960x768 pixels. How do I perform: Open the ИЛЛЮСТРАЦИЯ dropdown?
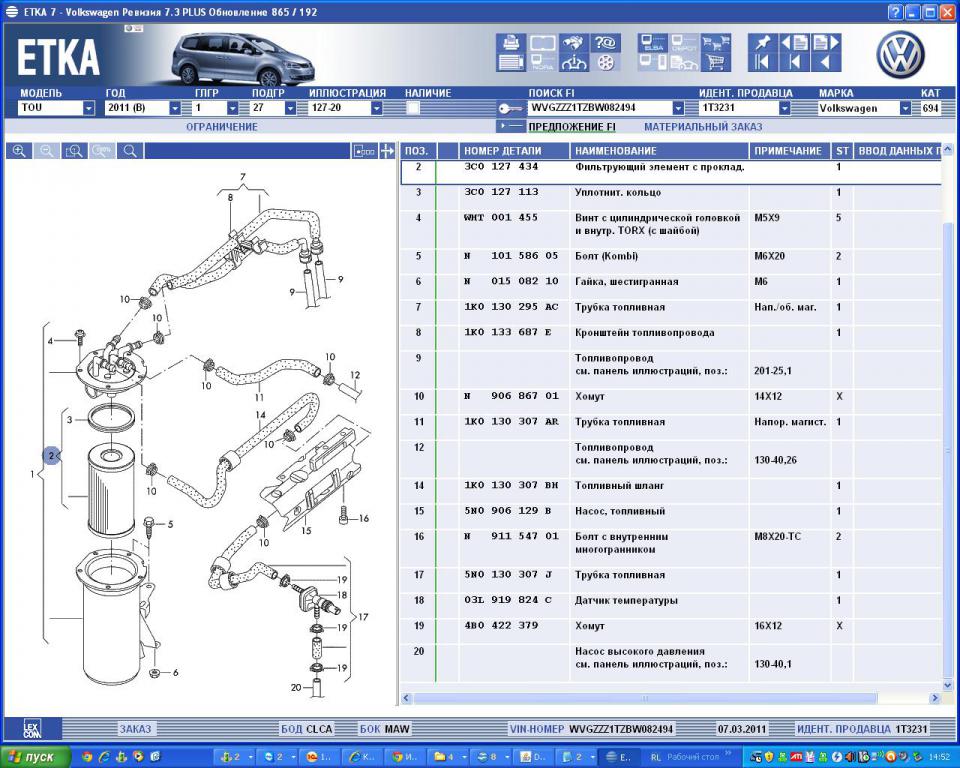pos(377,108)
